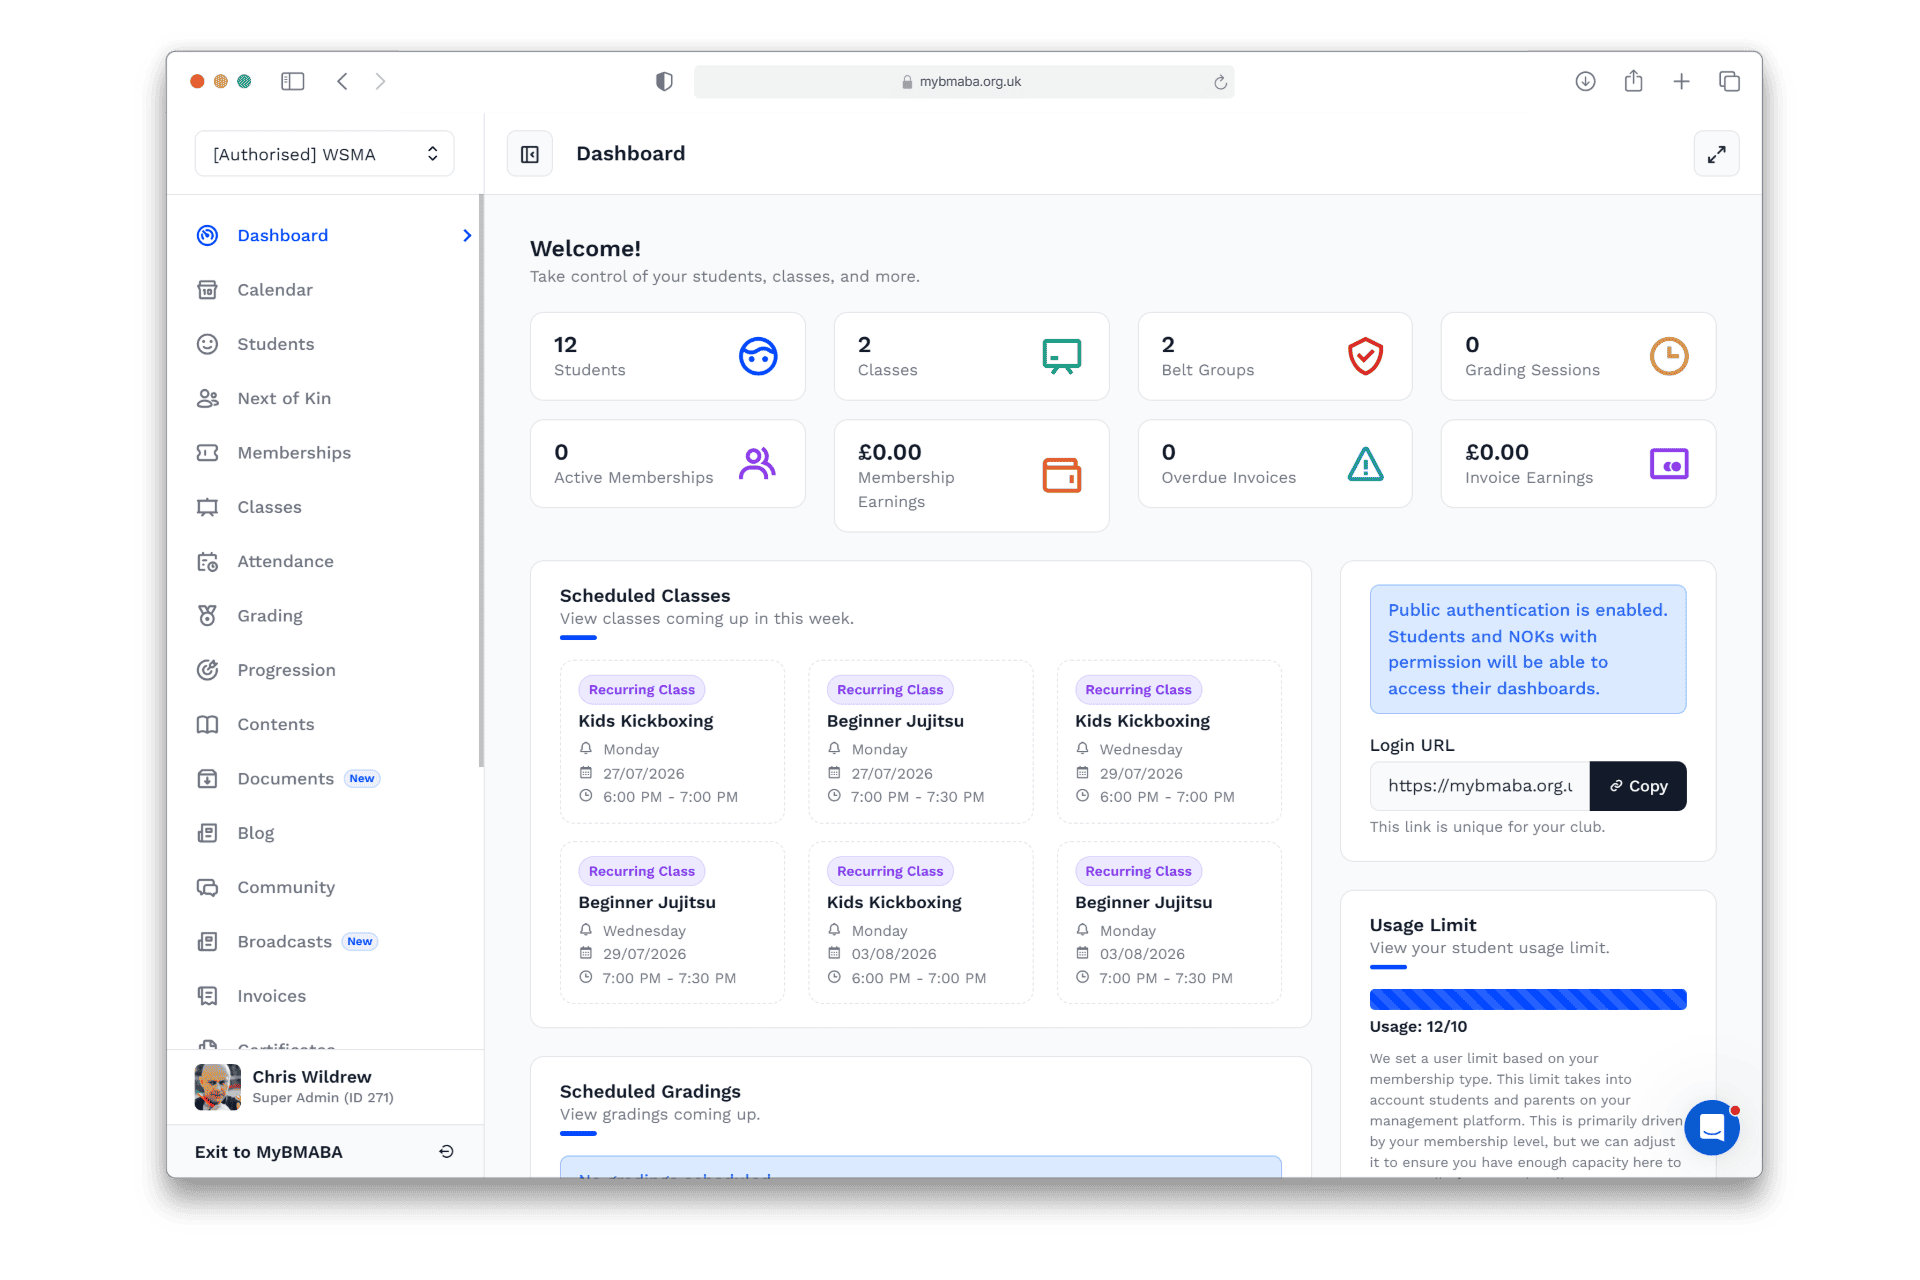Click the fullscreen expand icon
The image size is (1920, 1280).
point(1716,154)
